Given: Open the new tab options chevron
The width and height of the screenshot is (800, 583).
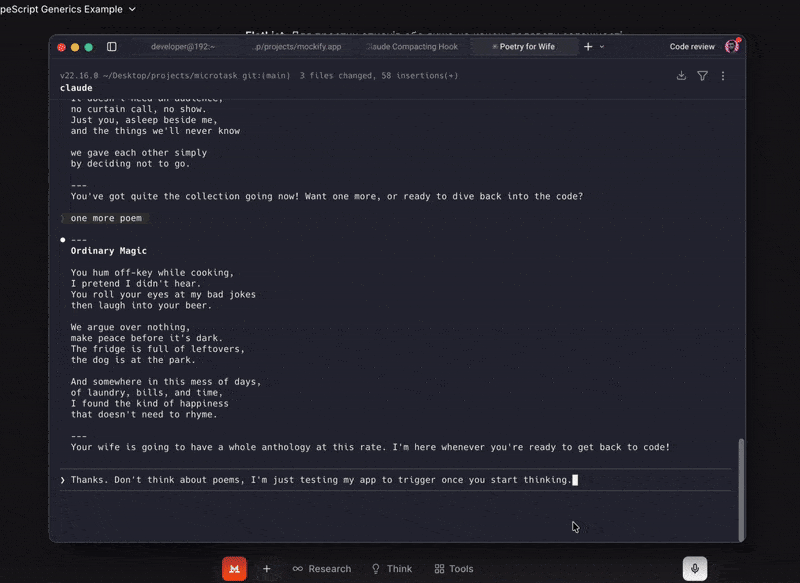Looking at the screenshot, I should coord(602,47).
